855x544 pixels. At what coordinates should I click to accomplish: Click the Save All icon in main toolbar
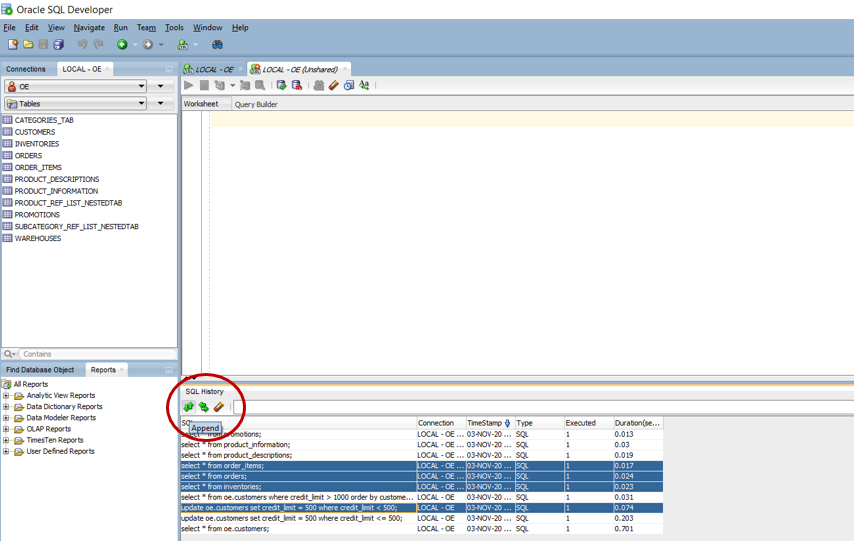coord(58,45)
